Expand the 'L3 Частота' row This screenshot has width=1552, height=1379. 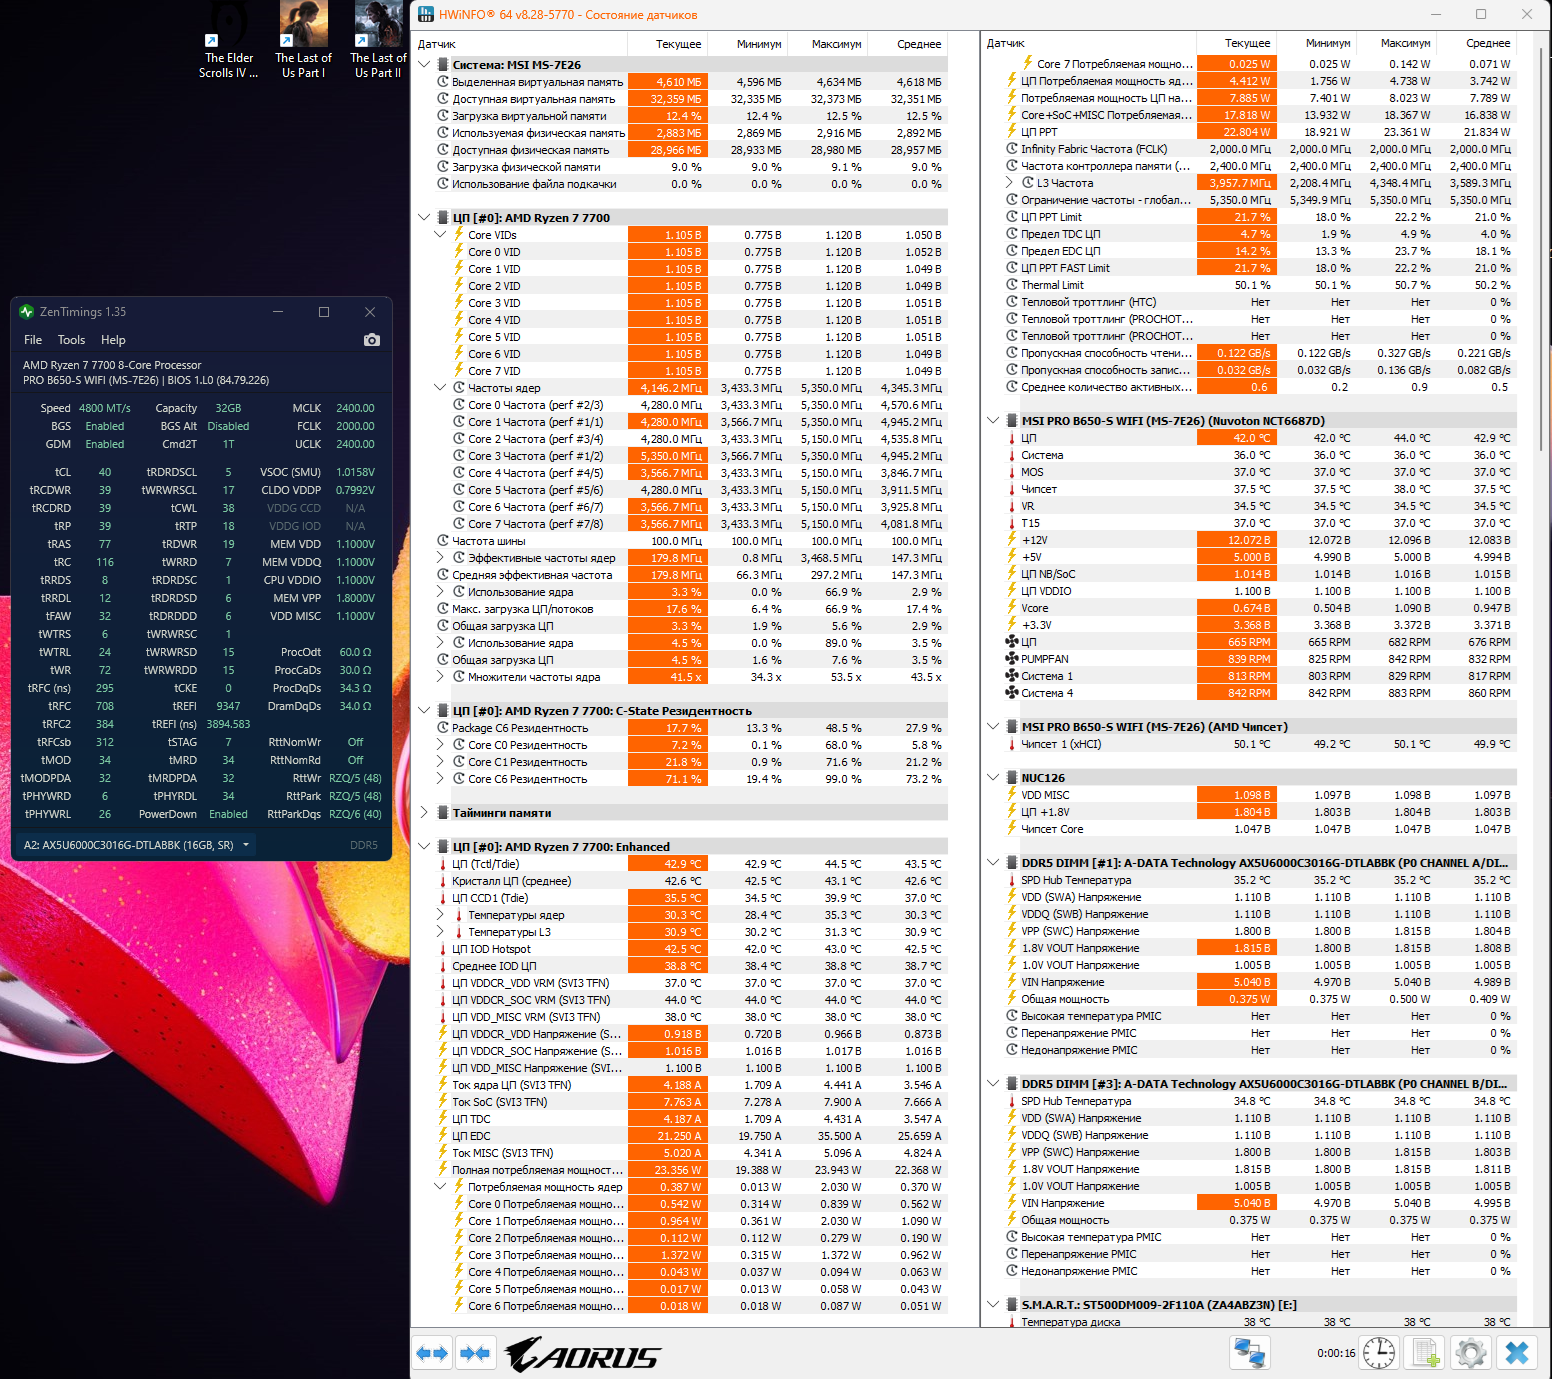point(1009,183)
